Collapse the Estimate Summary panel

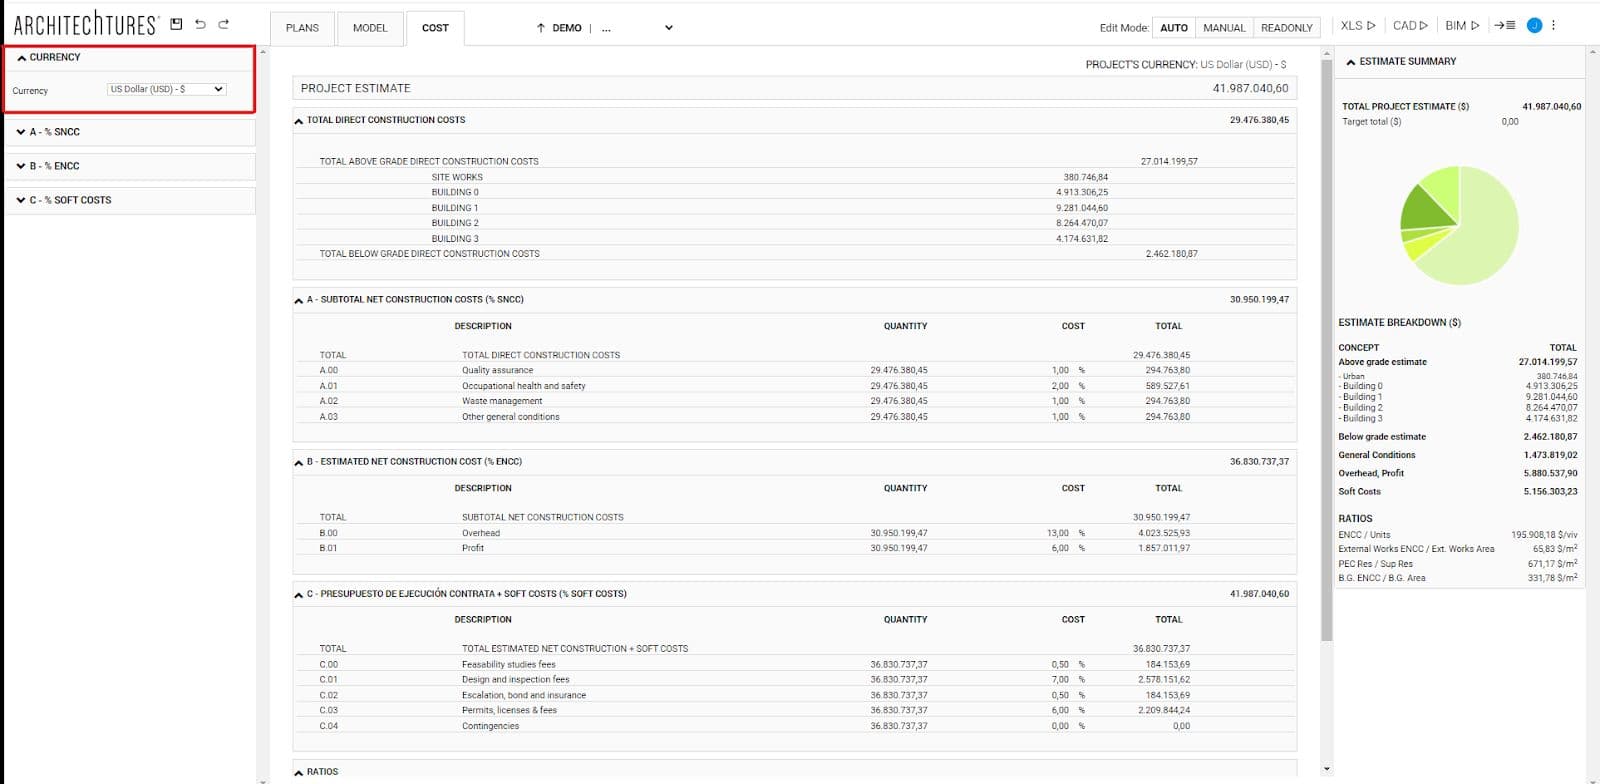pyautogui.click(x=1351, y=62)
